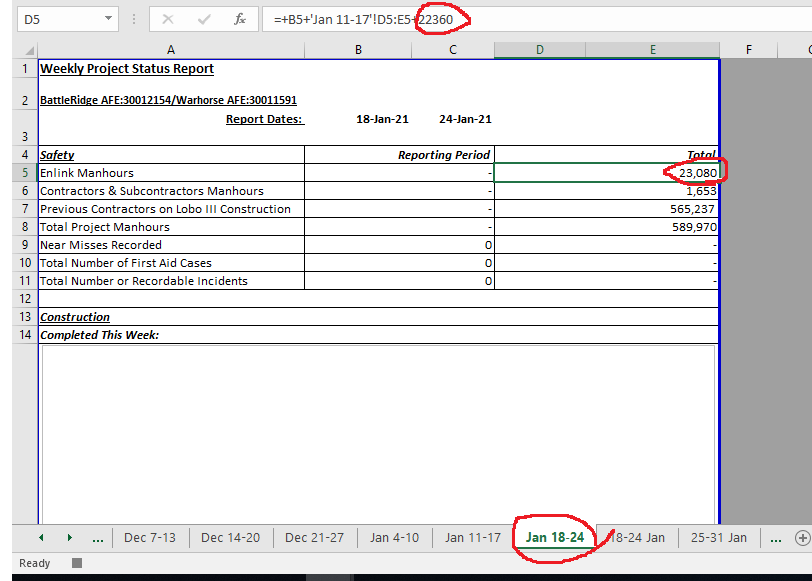Viewport: 812px width, 581px height.
Task: Show more sheets with the right ellipsis
Action: pos(775,539)
